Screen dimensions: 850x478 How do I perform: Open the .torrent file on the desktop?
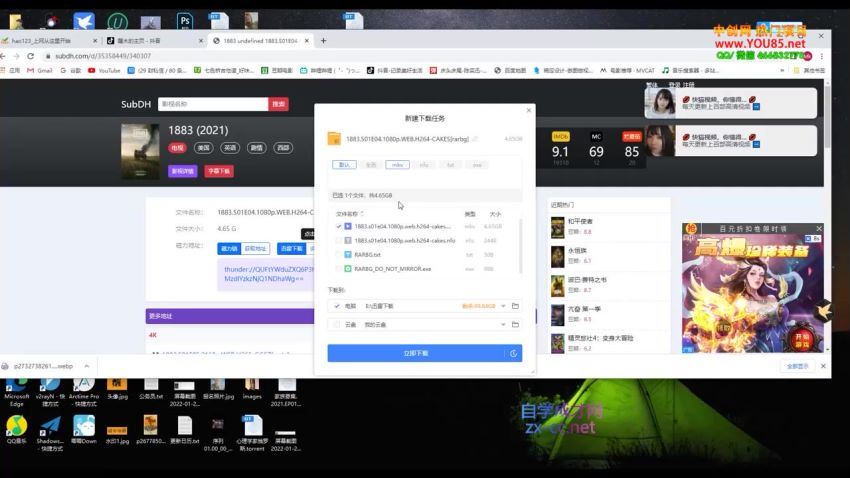pyautogui.click(x=252, y=433)
